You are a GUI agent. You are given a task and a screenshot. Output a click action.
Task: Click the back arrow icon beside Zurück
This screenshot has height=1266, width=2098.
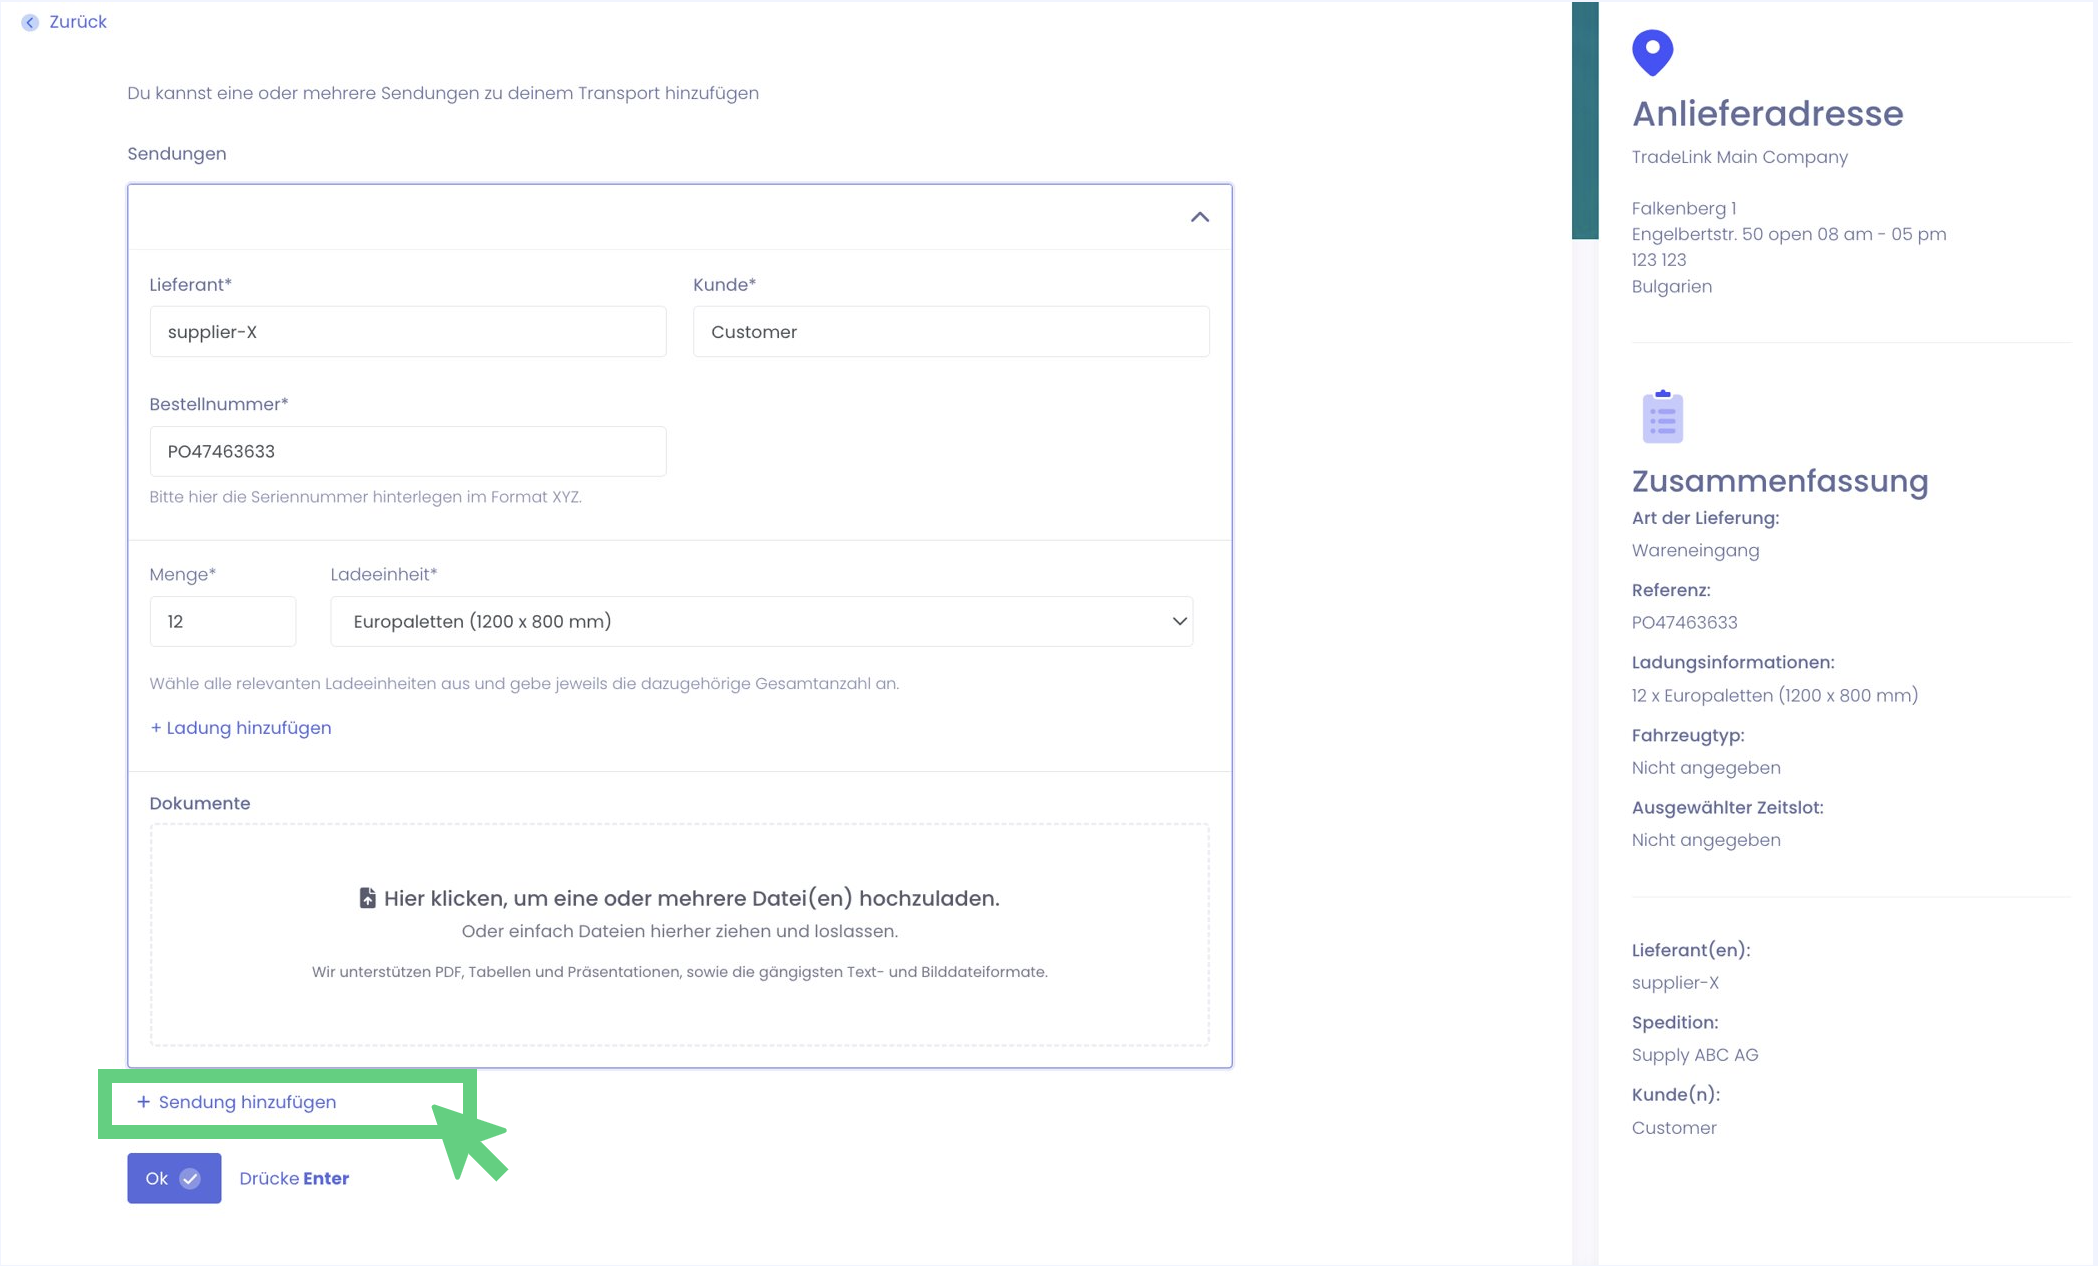click(30, 22)
